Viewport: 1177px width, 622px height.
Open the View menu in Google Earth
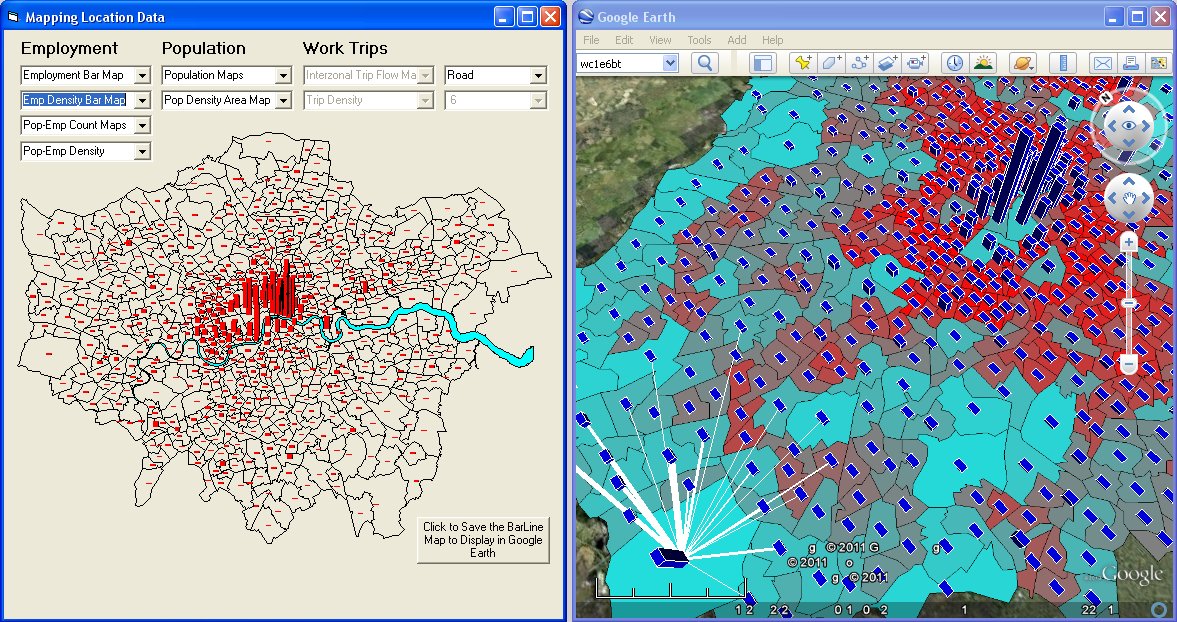click(660, 40)
